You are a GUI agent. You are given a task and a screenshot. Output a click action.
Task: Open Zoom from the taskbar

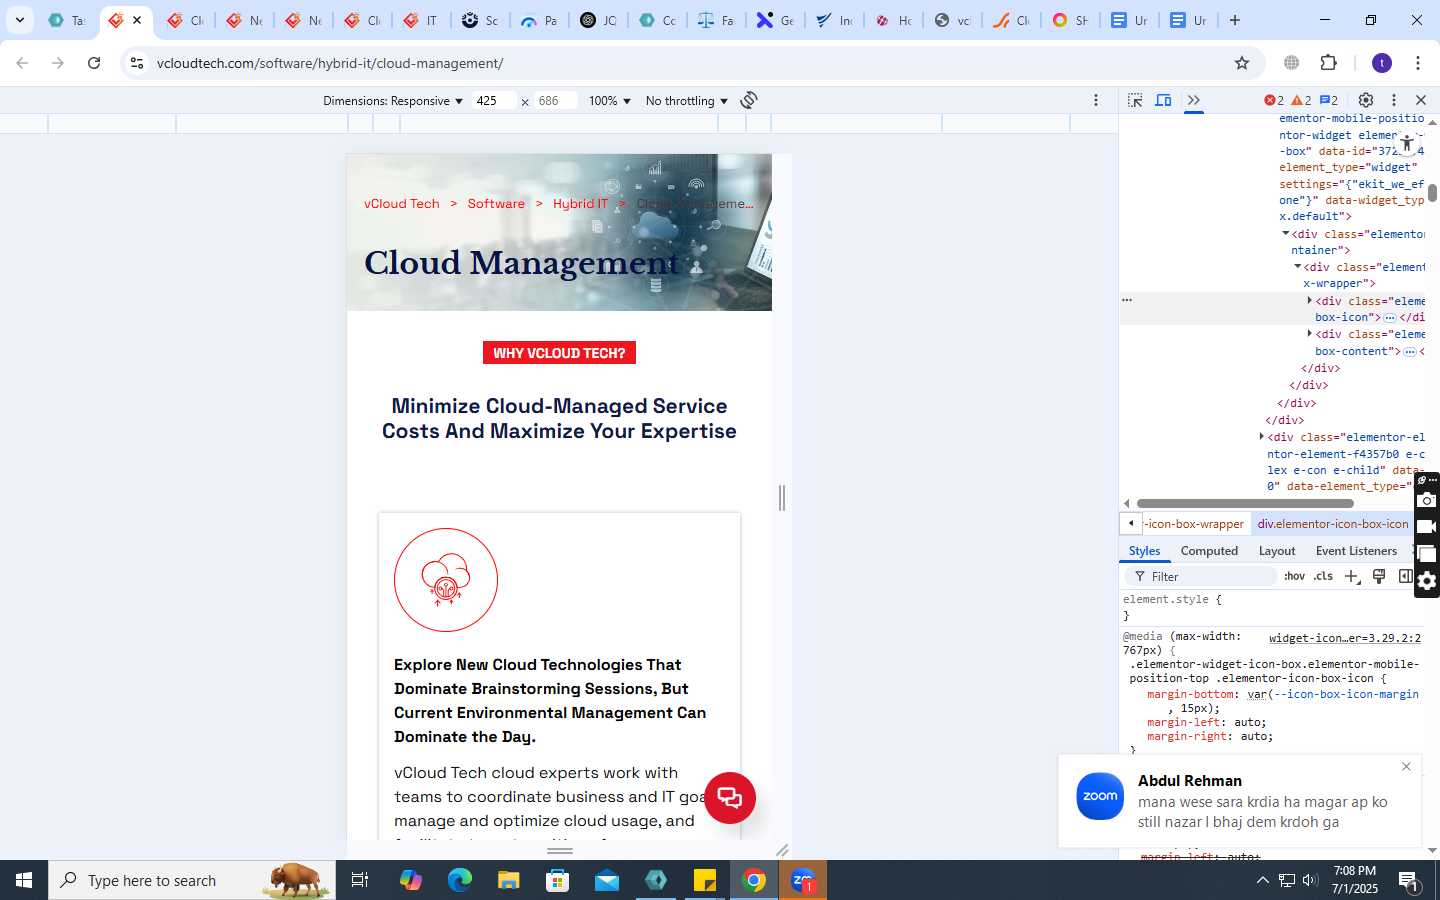click(x=803, y=880)
